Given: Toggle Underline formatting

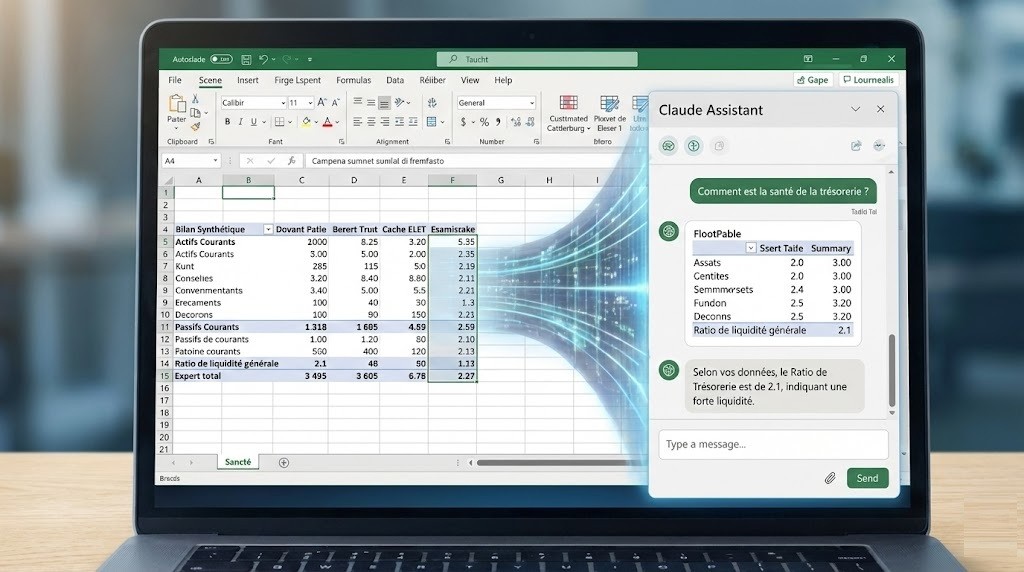Looking at the screenshot, I should [254, 121].
